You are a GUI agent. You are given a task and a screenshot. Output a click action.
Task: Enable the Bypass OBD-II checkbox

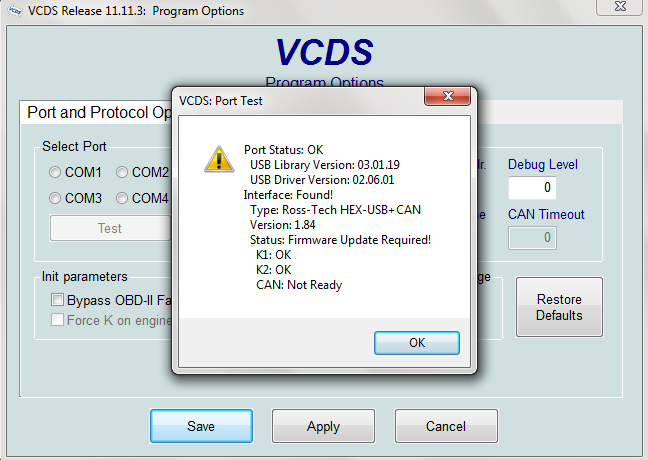57,300
